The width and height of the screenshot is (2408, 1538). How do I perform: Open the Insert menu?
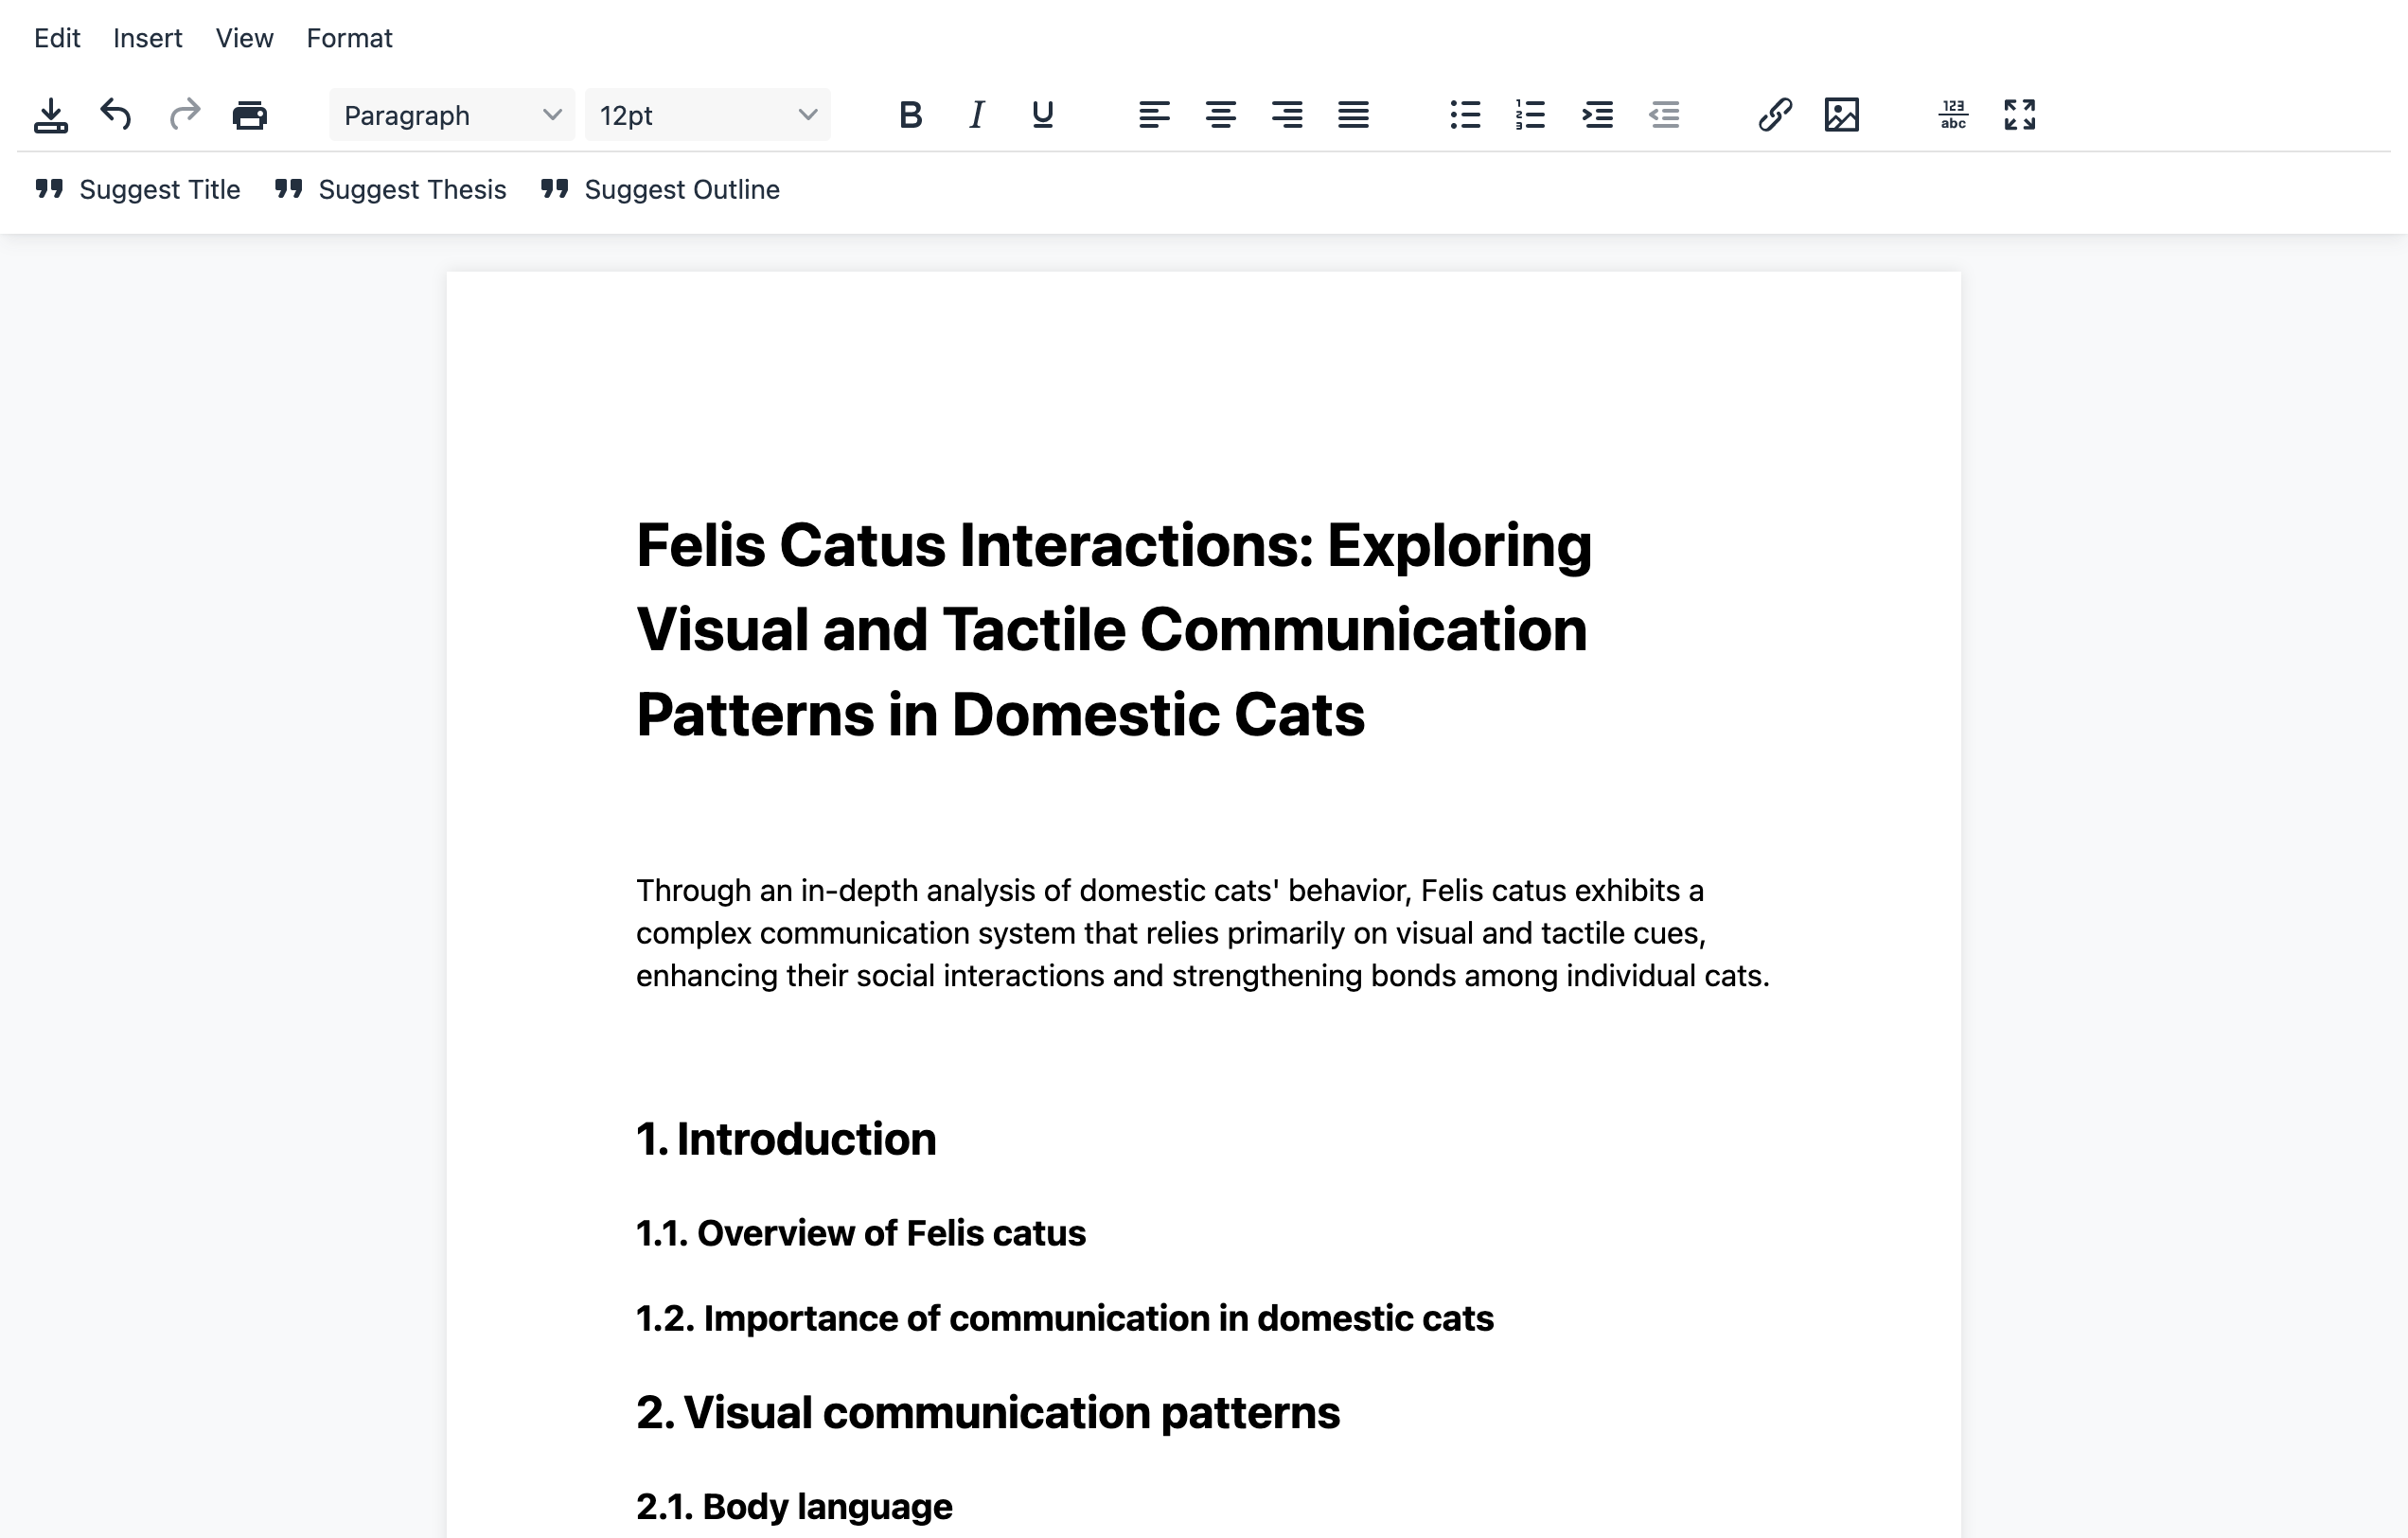(x=148, y=38)
